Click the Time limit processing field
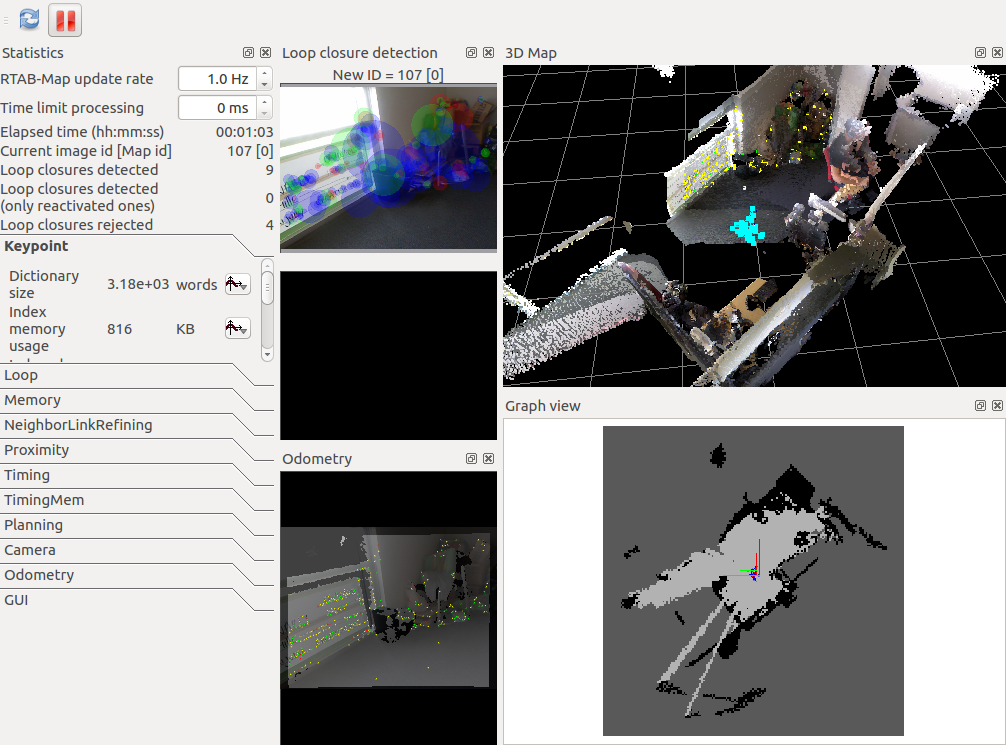The width and height of the screenshot is (1006, 745). pyautogui.click(x=216, y=108)
